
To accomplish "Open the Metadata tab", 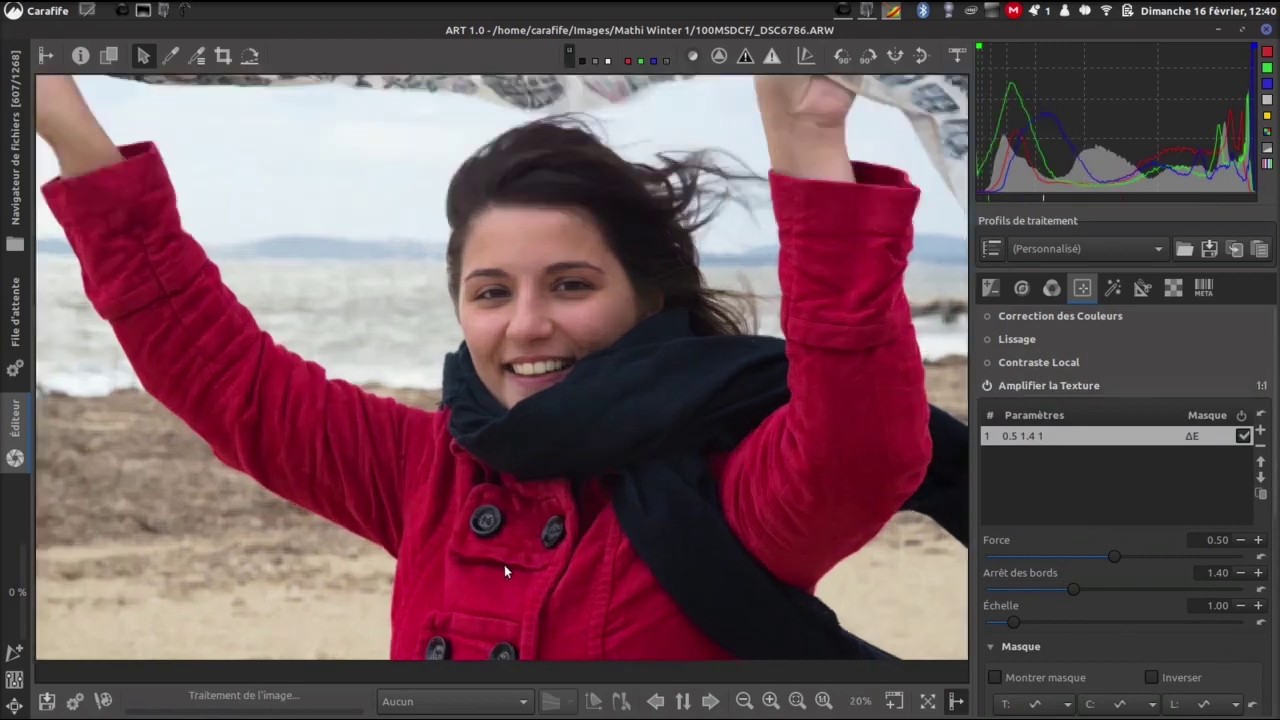I will [1203, 288].
